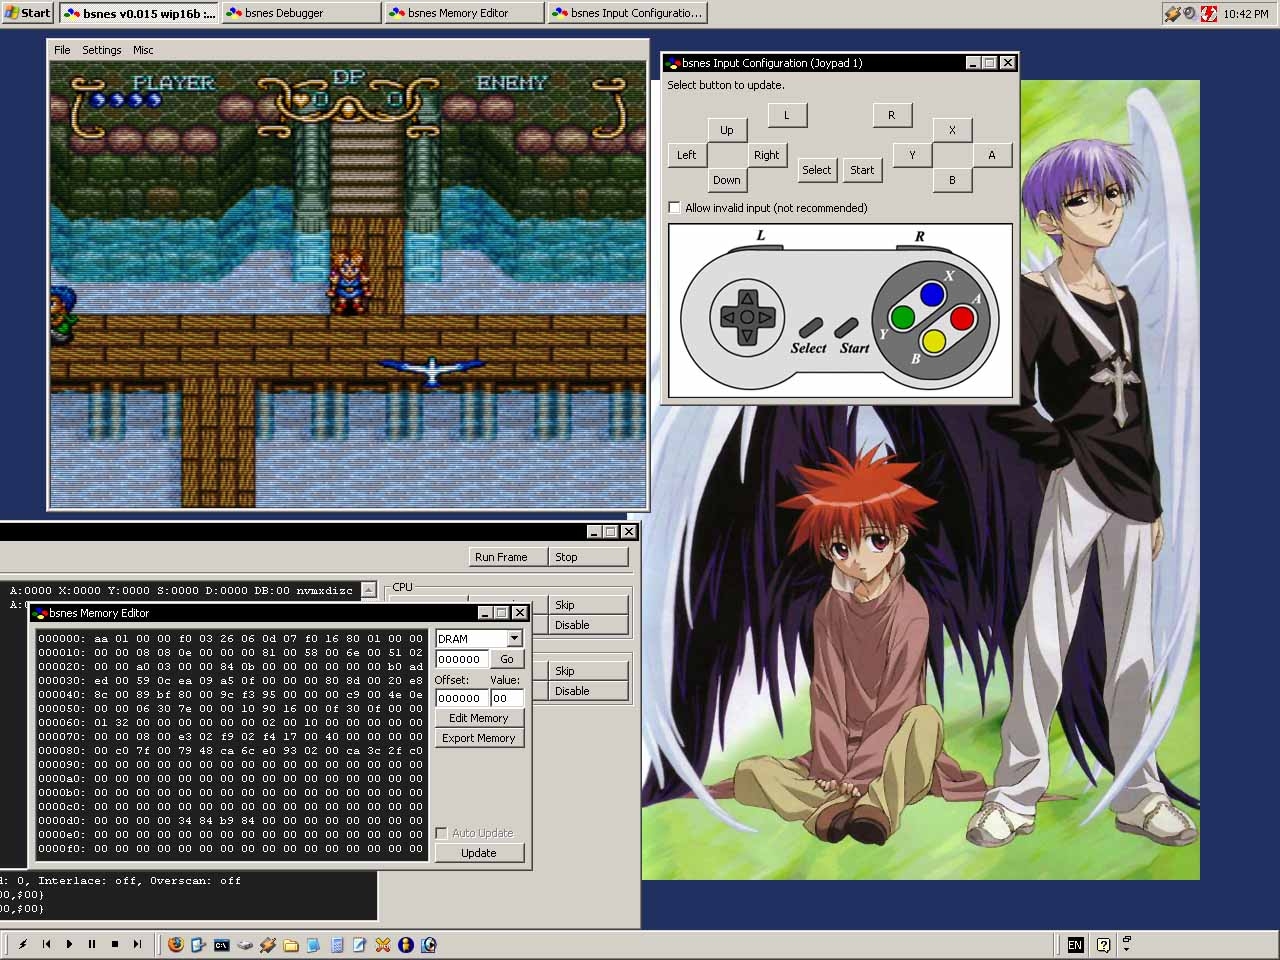Switch to bsnes Debugger taskbar window
This screenshot has width=1280, height=960.
point(301,13)
